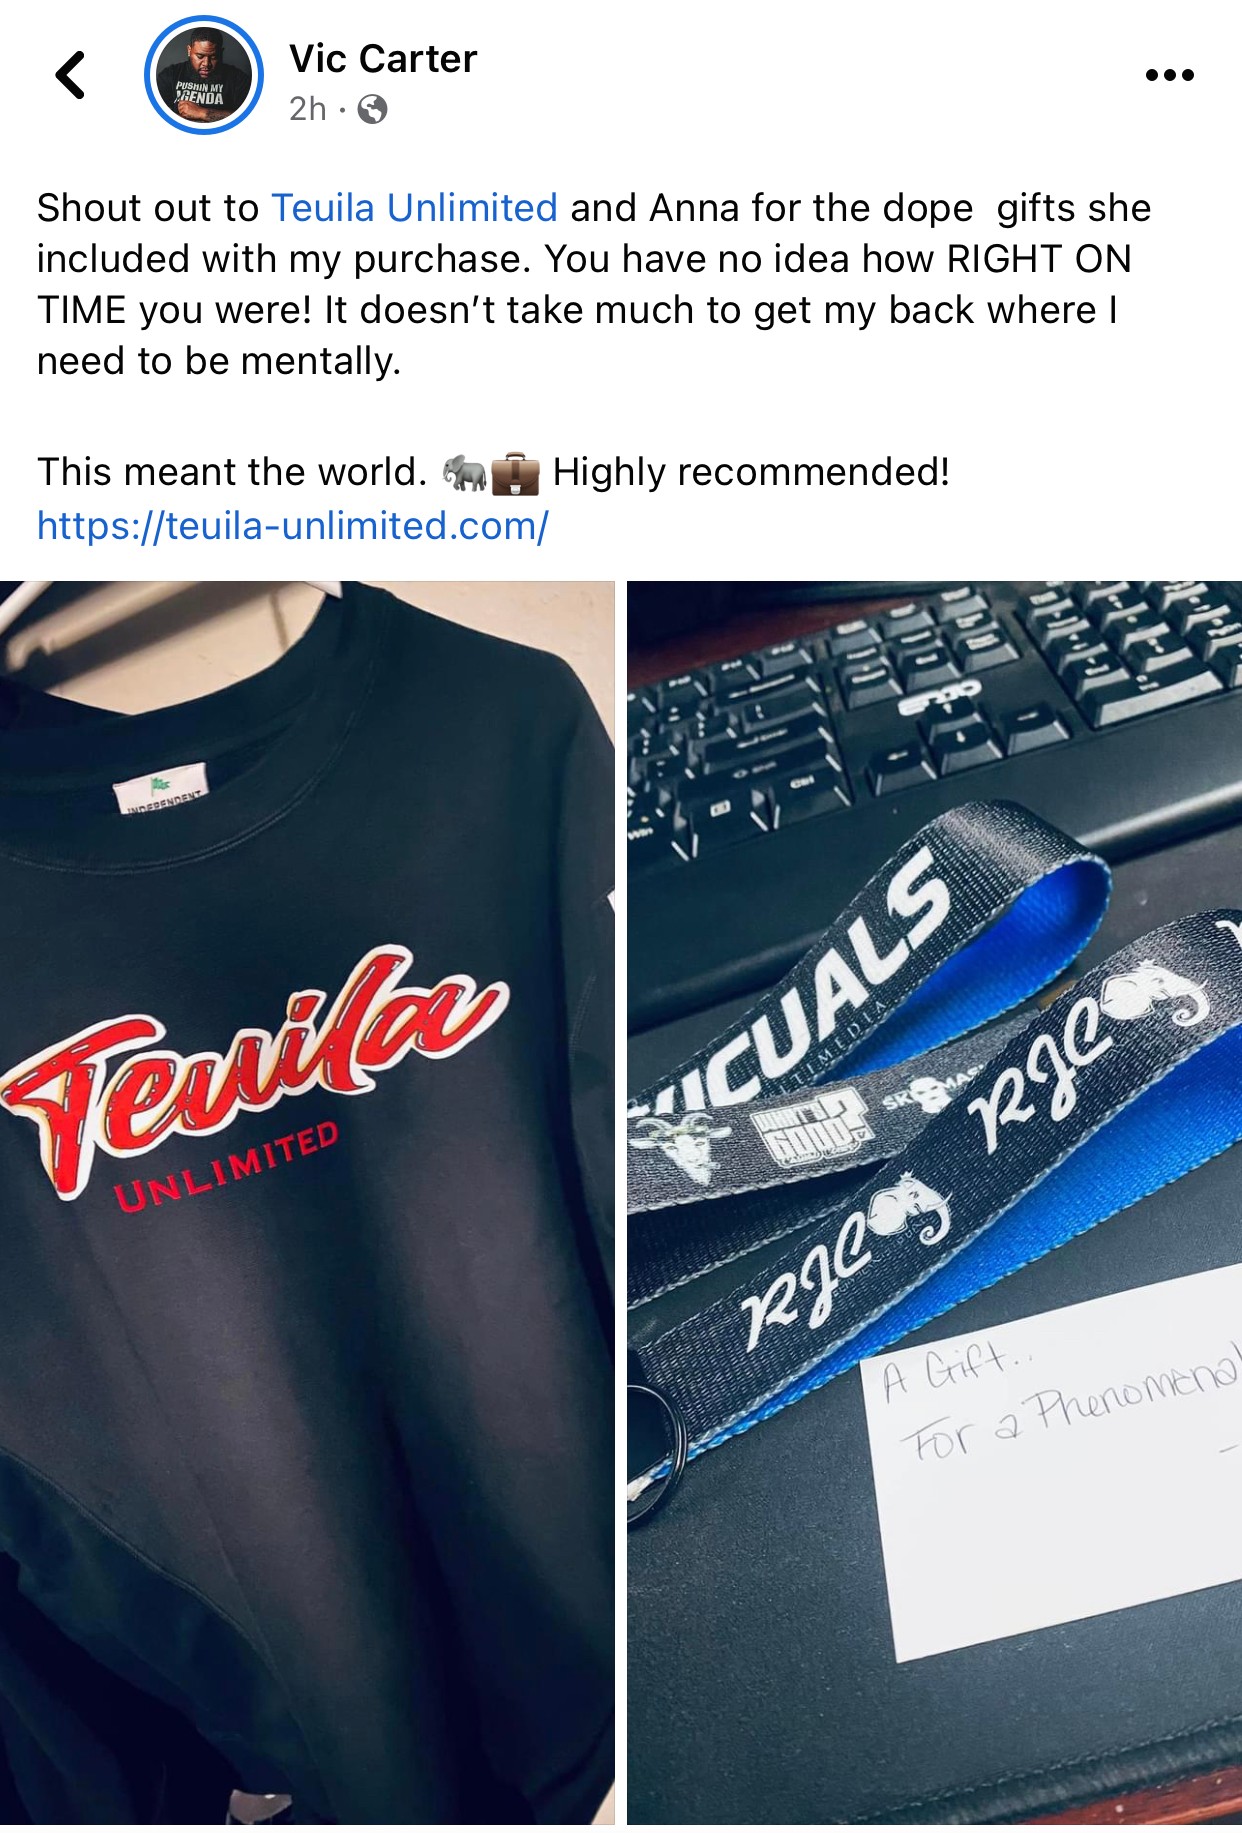Image resolution: width=1242 pixels, height=1833 pixels.
Task: Visit the teuila-unlimited.com link
Action: click(293, 526)
